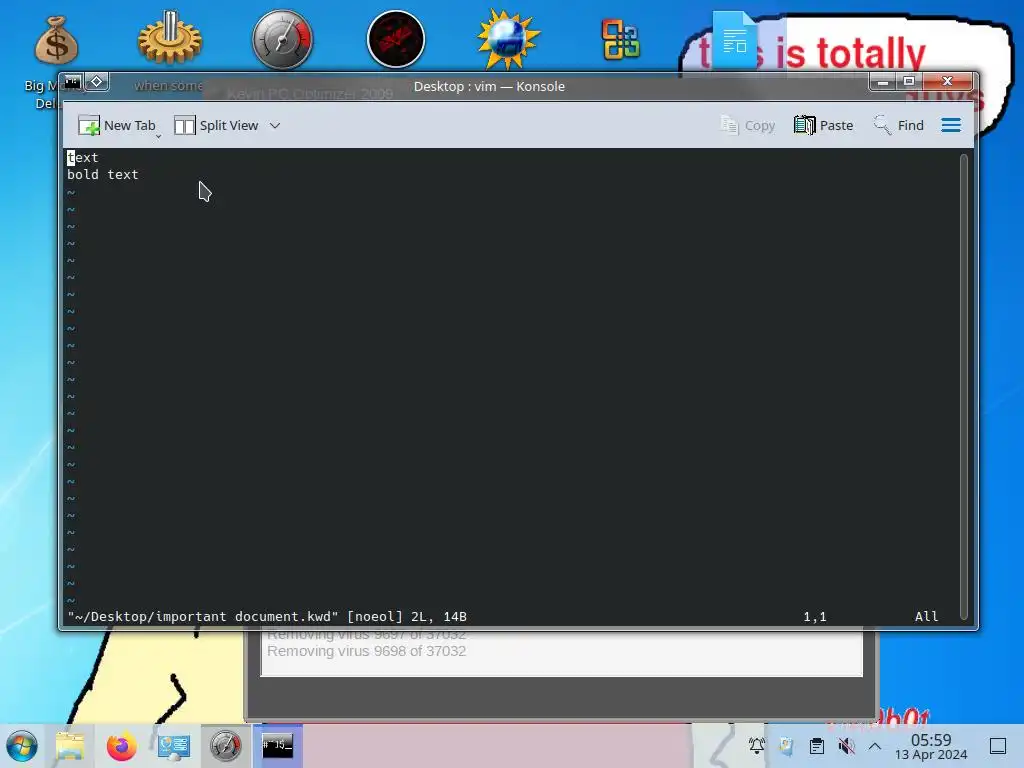The height and width of the screenshot is (768, 1024).
Task: Open the notifications bell in tray
Action: click(x=757, y=746)
